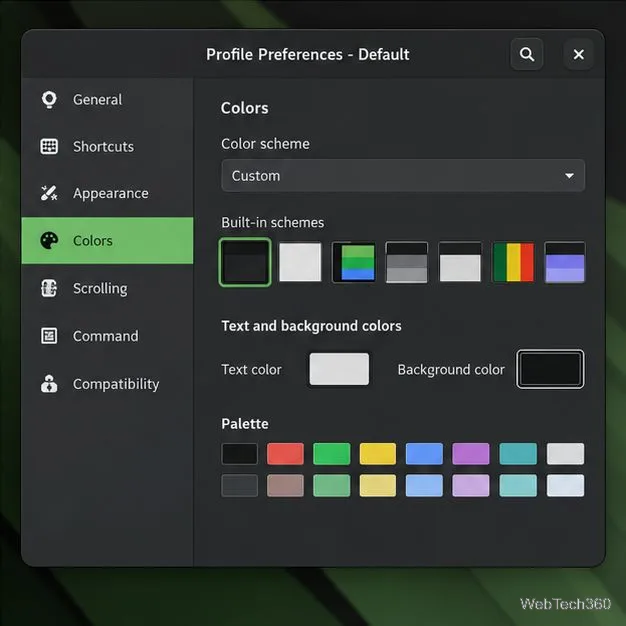This screenshot has height=626, width=626.
Task: Switch to the Appearance tab
Action: tap(107, 193)
